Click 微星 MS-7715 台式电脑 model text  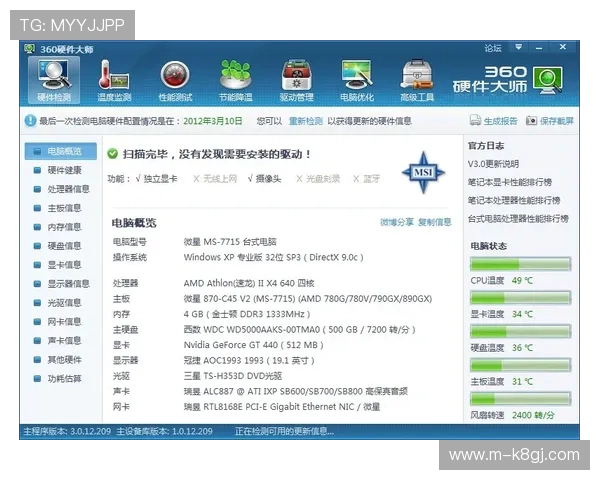coord(230,242)
